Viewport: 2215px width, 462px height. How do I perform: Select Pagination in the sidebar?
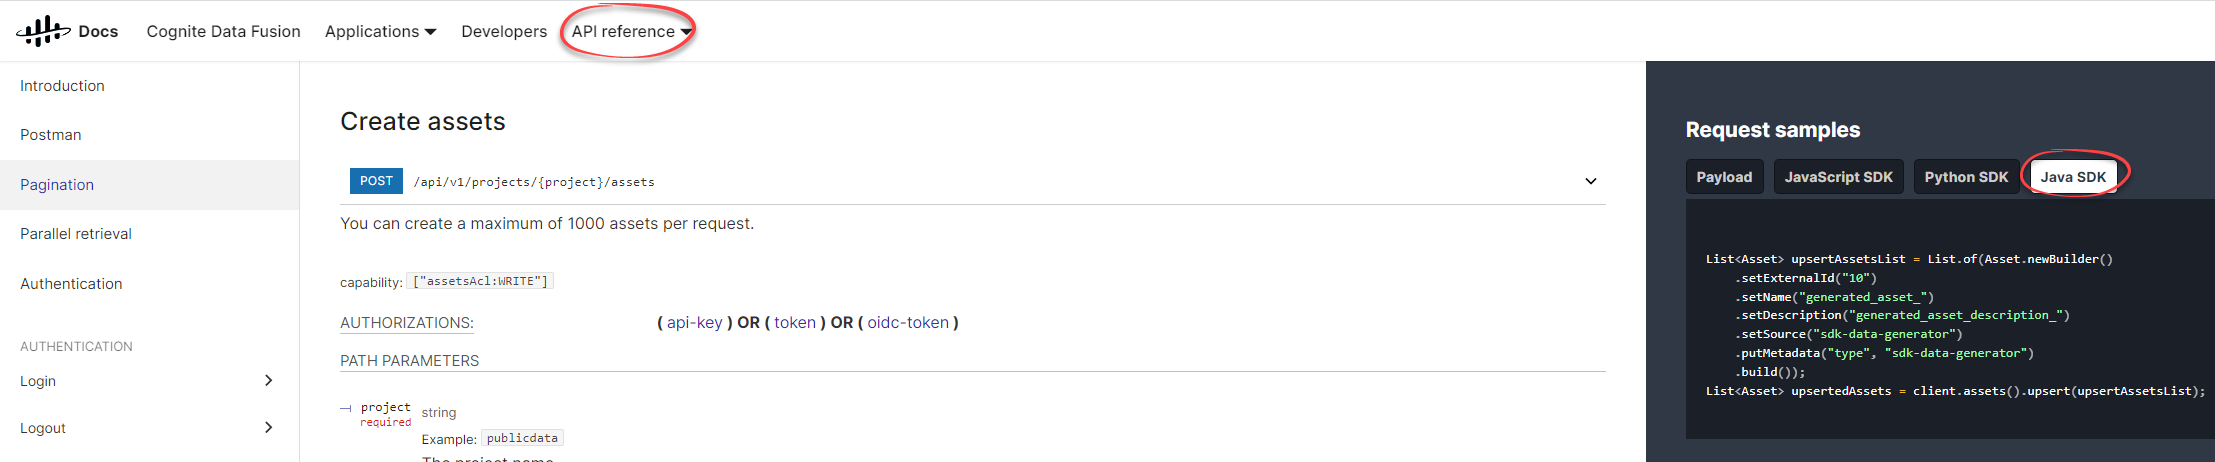click(x=57, y=185)
